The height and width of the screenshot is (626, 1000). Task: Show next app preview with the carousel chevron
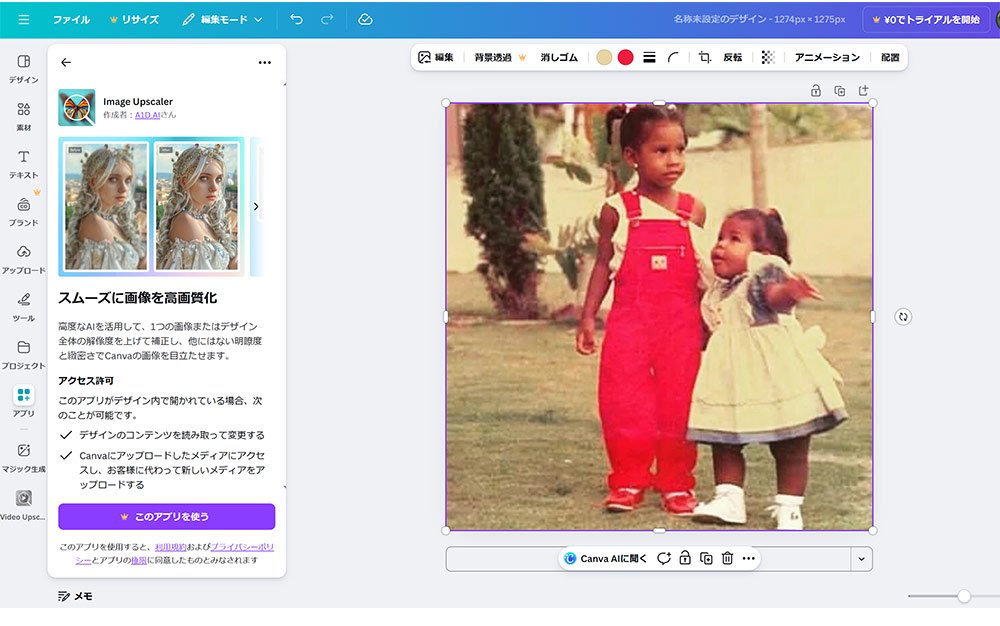(256, 206)
